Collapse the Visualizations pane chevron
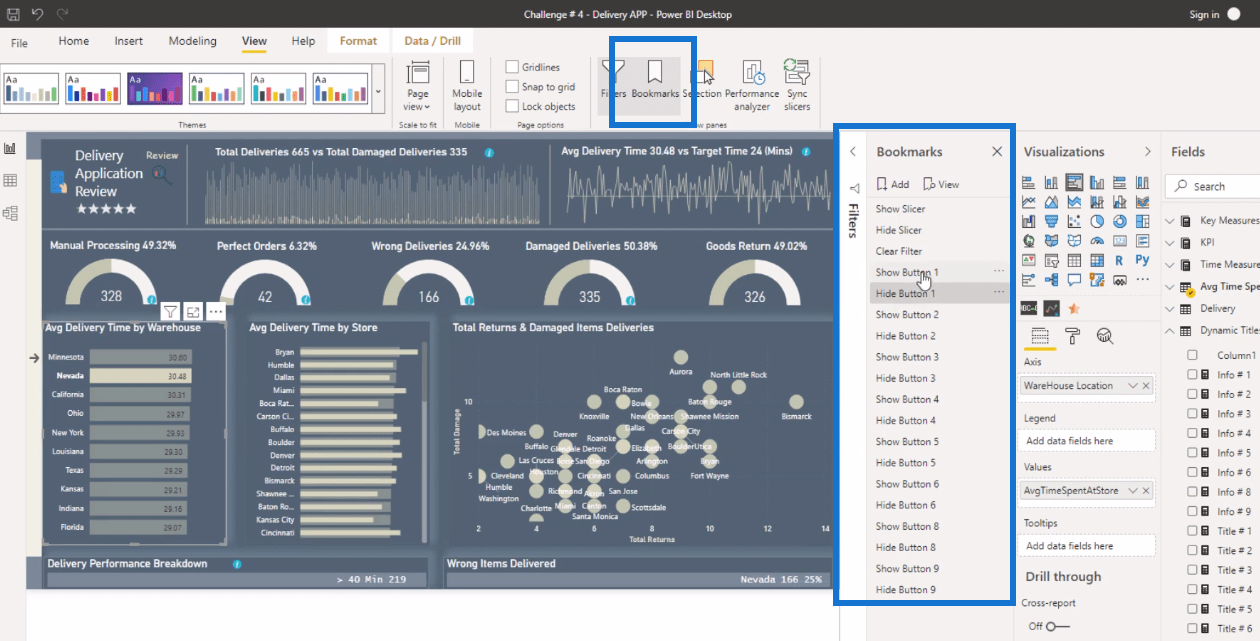 [1147, 152]
